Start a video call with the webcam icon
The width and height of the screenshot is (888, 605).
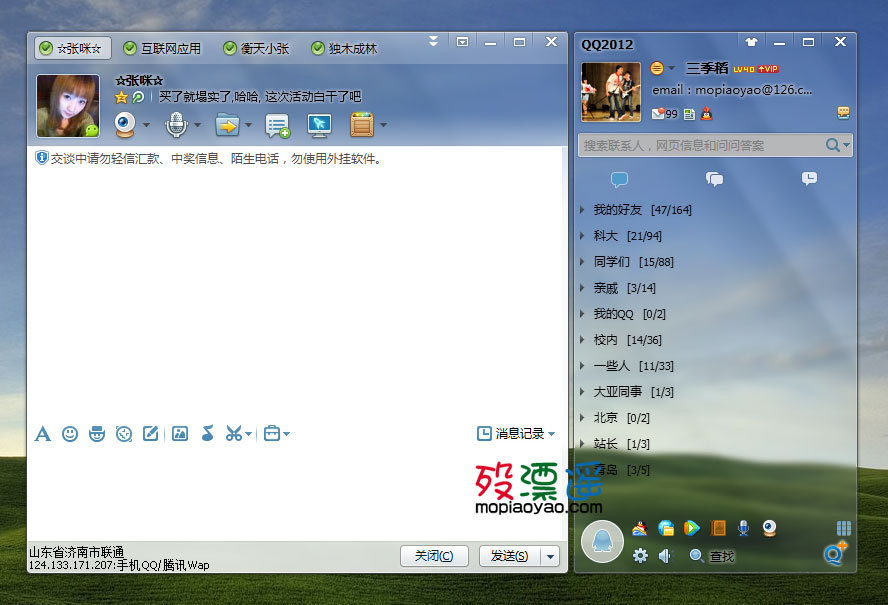point(125,125)
